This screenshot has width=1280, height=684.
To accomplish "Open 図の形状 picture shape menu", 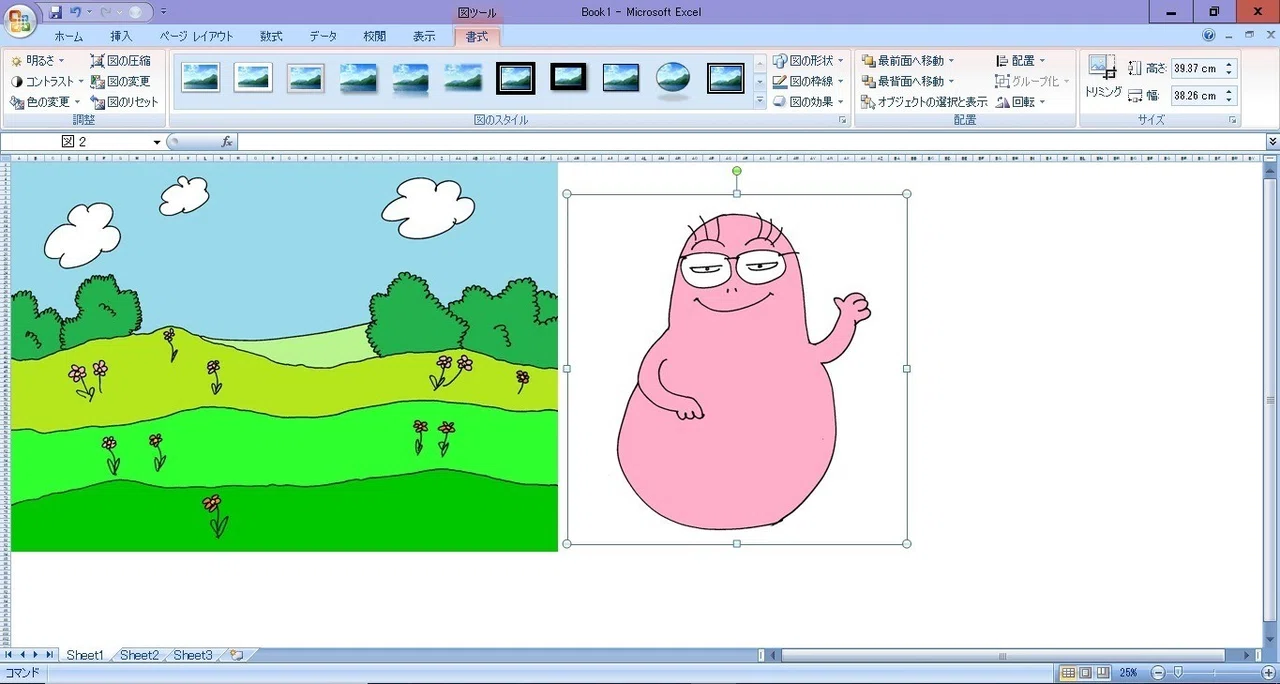I will (809, 61).
